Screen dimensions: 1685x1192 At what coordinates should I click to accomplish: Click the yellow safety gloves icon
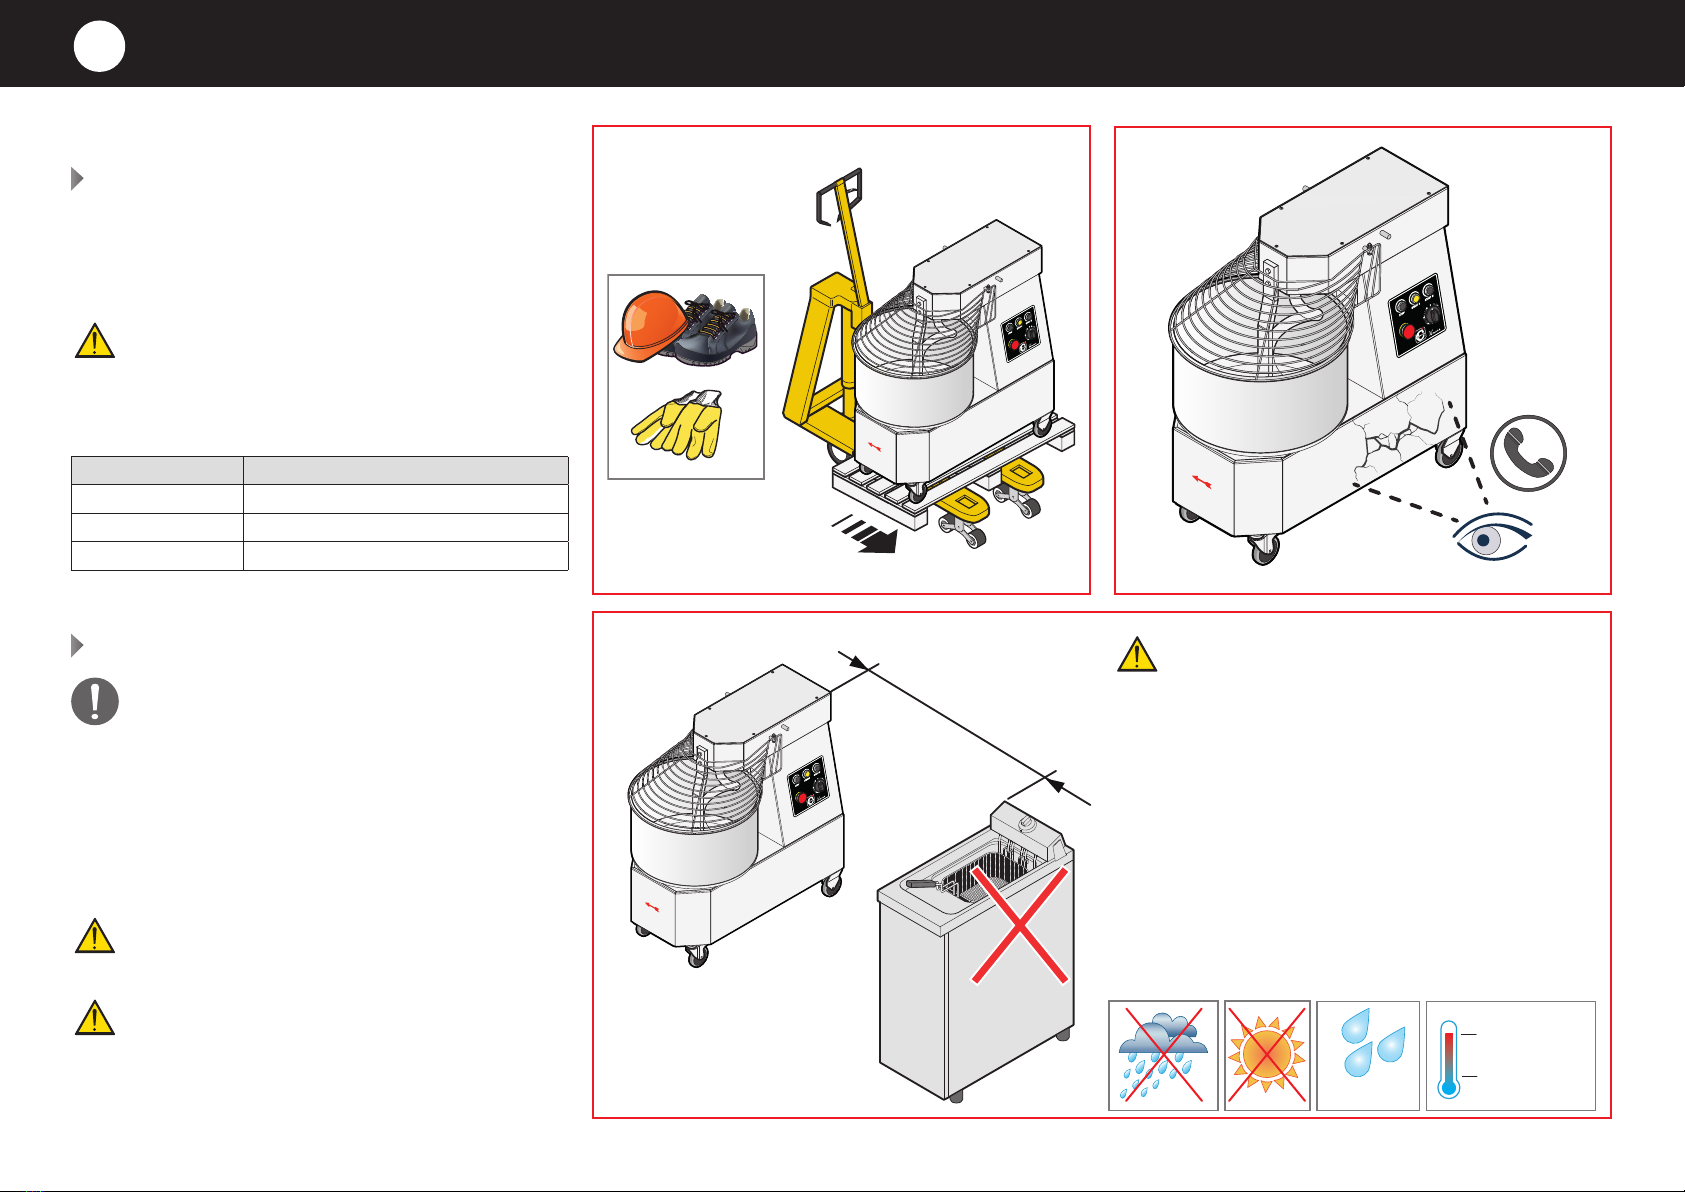tap(678, 424)
